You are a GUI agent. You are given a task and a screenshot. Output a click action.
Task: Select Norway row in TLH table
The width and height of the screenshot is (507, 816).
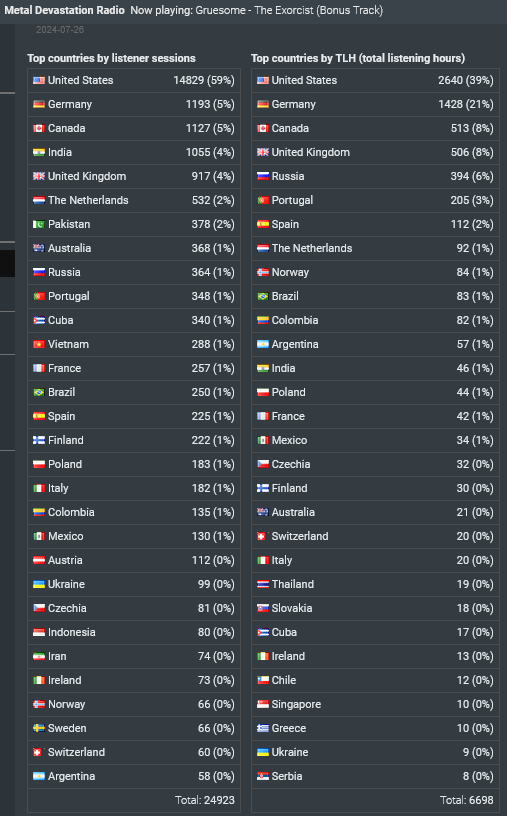(375, 272)
